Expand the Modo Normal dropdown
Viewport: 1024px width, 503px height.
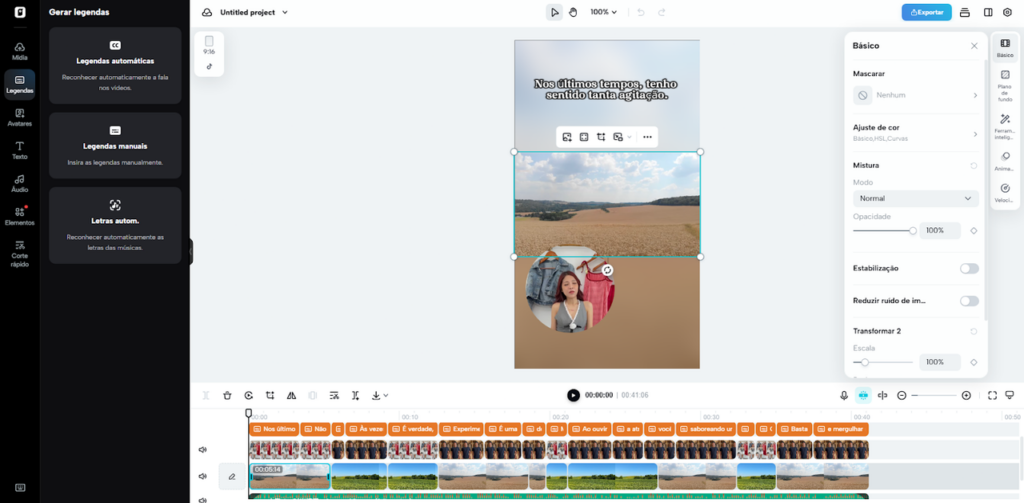tap(915, 199)
